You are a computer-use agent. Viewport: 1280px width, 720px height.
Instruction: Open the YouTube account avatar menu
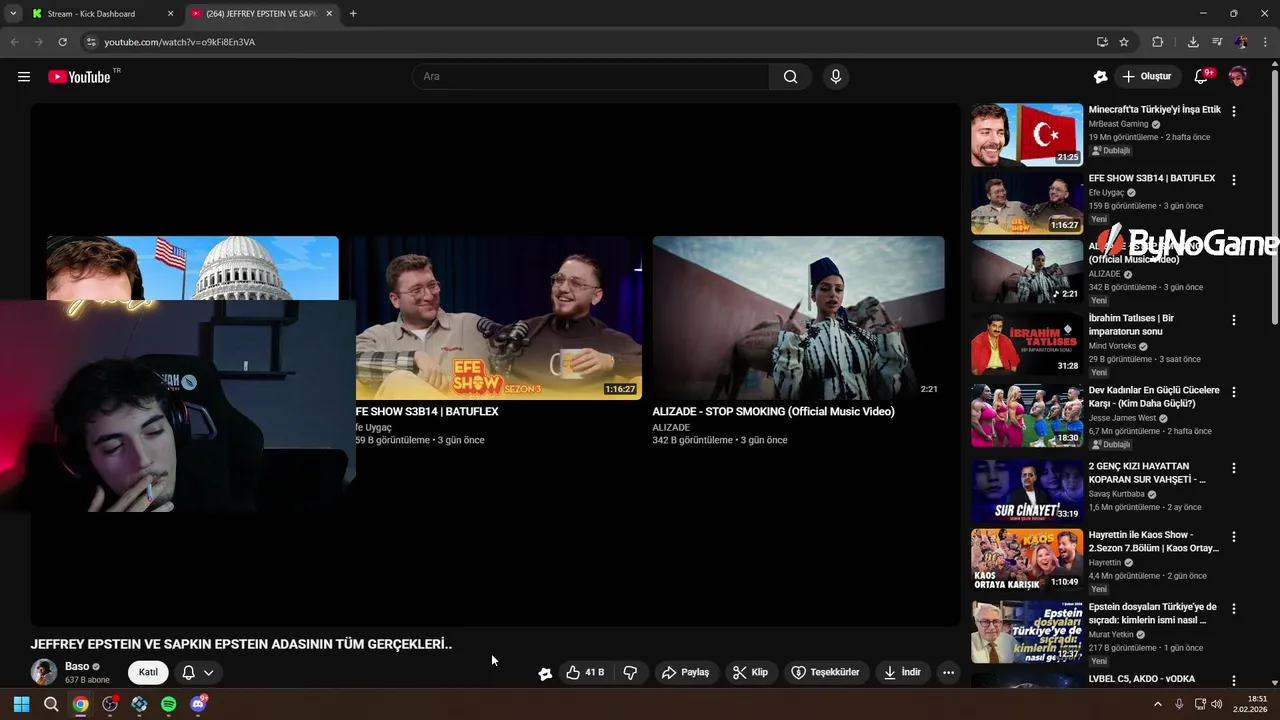1238,77
